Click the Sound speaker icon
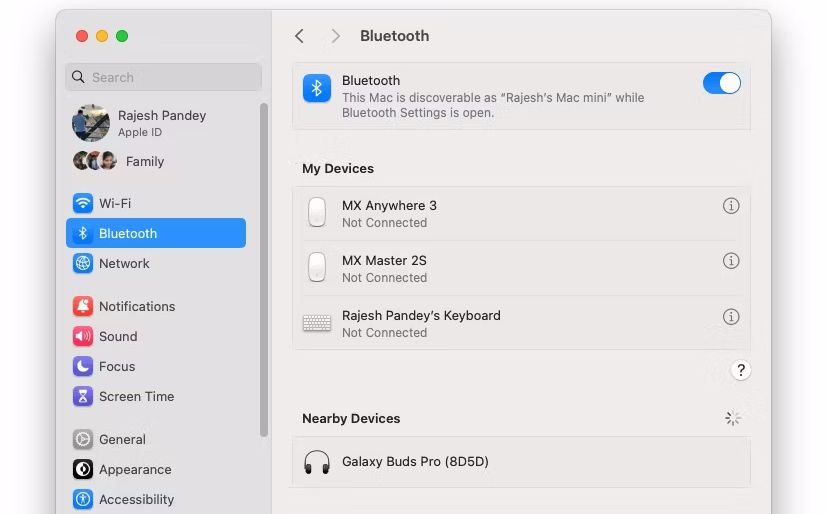 coord(83,336)
